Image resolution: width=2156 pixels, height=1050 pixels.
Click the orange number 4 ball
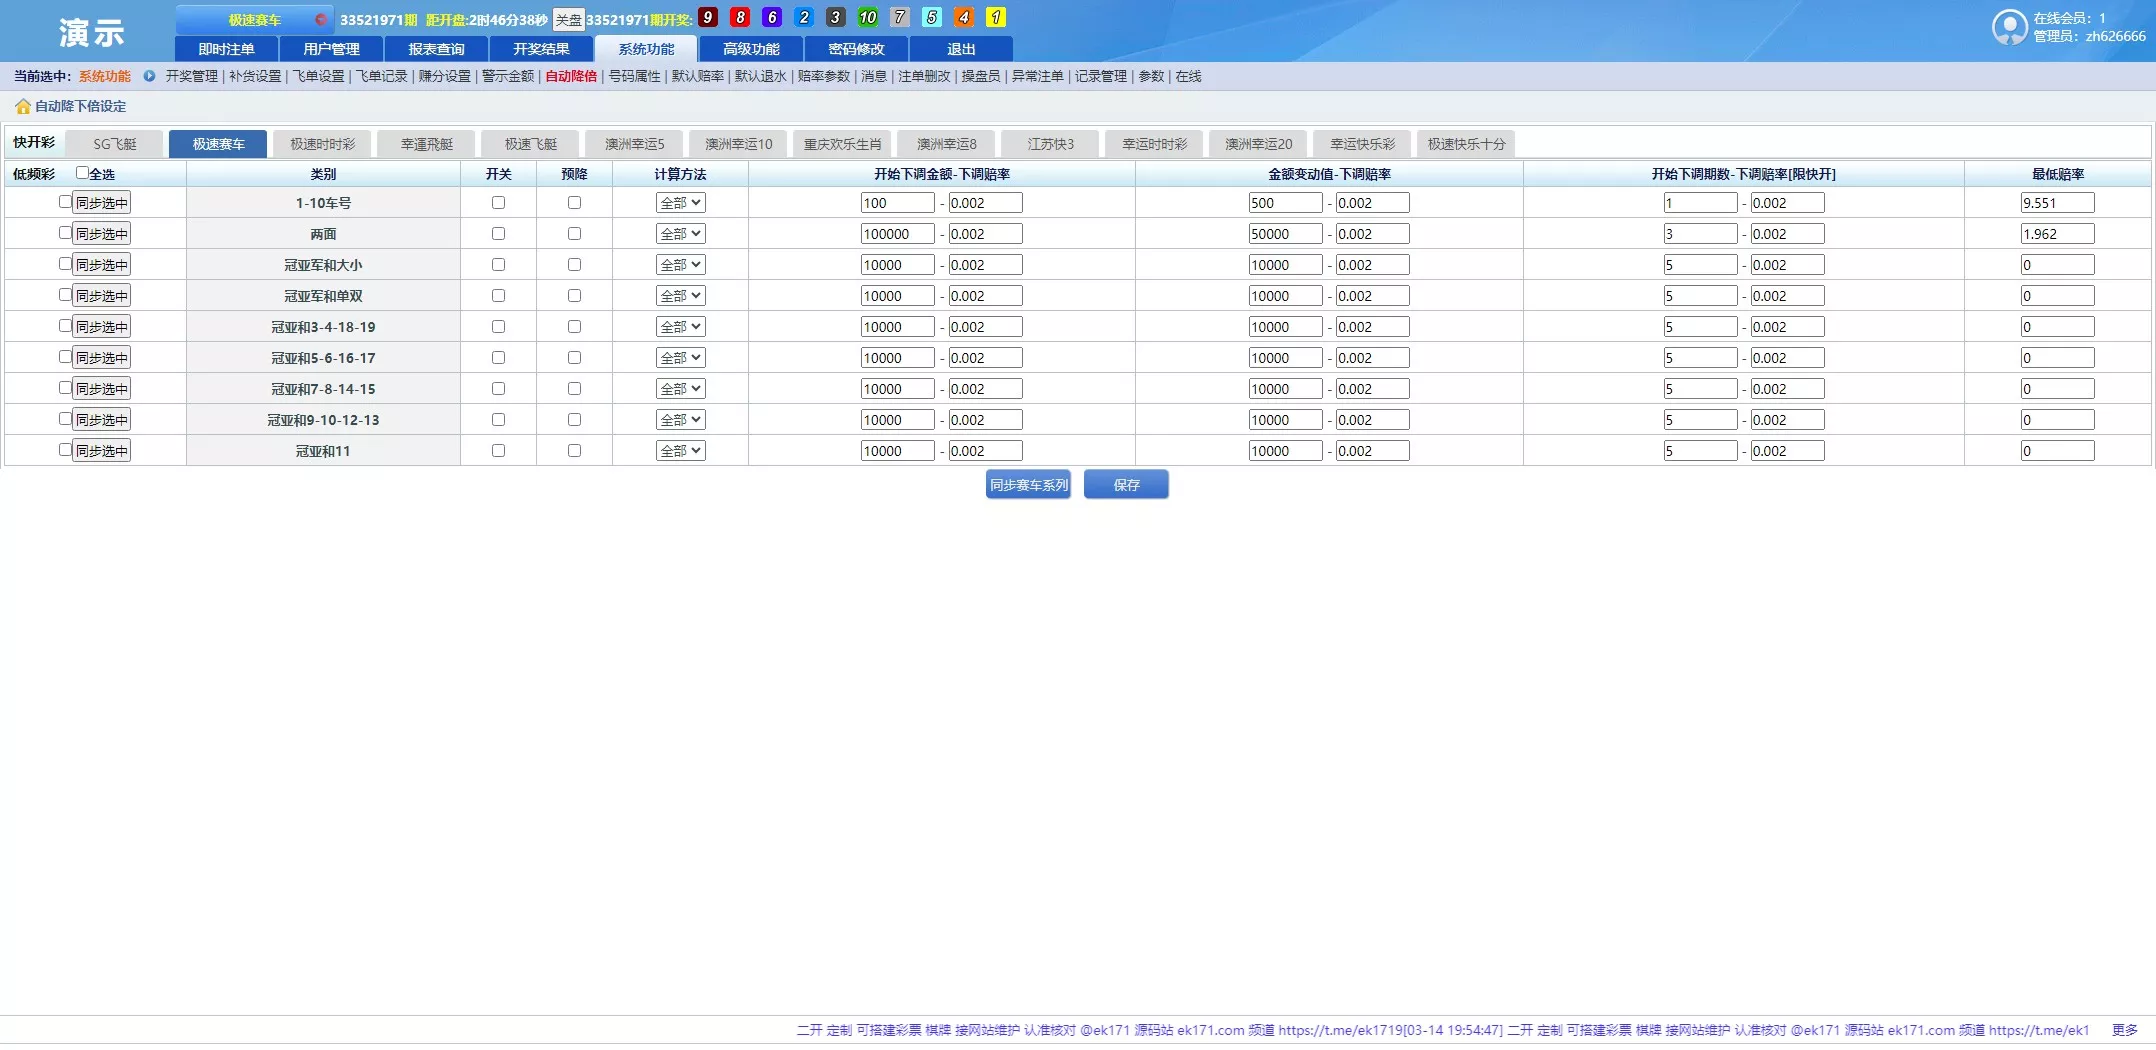[x=963, y=18]
